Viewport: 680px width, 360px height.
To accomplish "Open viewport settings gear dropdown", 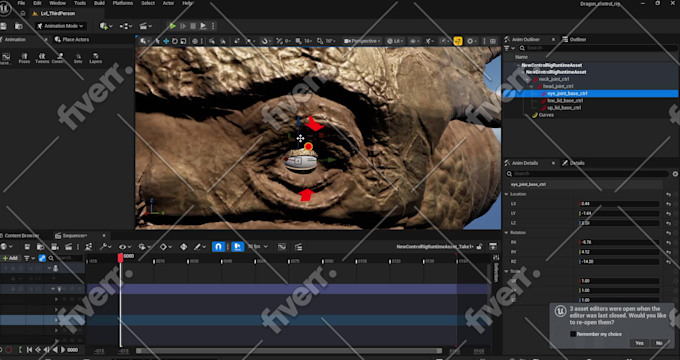I will click(472, 41).
